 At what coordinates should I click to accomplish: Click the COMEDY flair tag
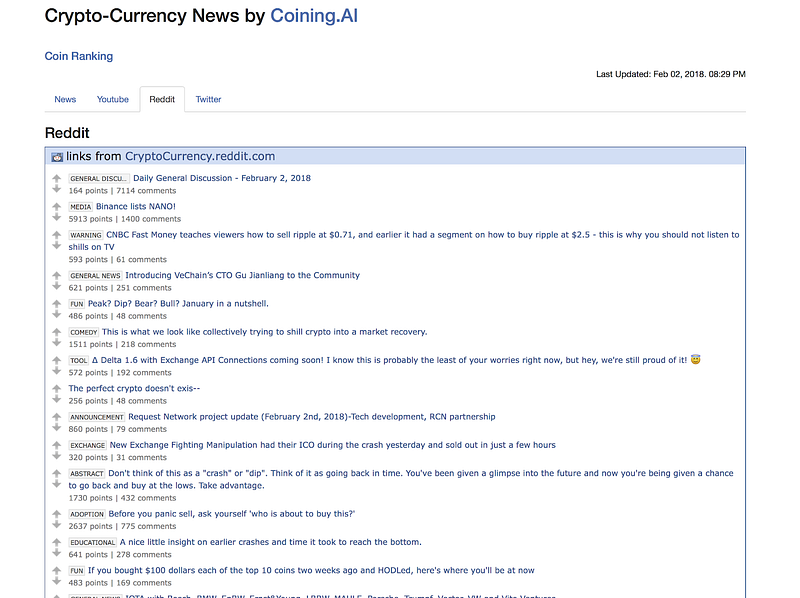pyautogui.click(x=84, y=333)
